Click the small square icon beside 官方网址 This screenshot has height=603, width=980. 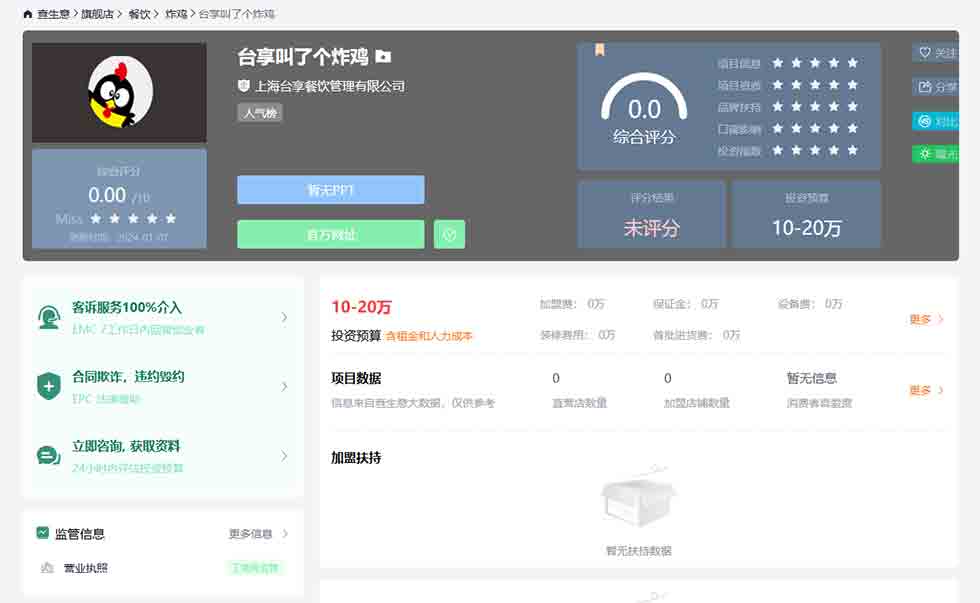pos(449,234)
